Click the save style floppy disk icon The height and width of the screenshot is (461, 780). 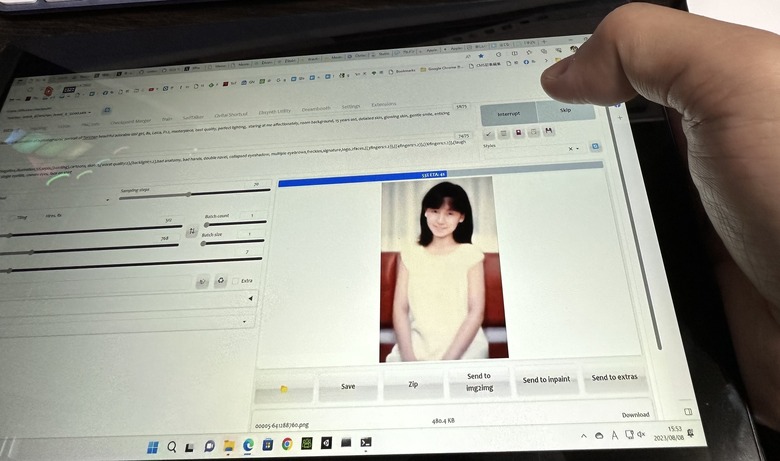point(549,131)
